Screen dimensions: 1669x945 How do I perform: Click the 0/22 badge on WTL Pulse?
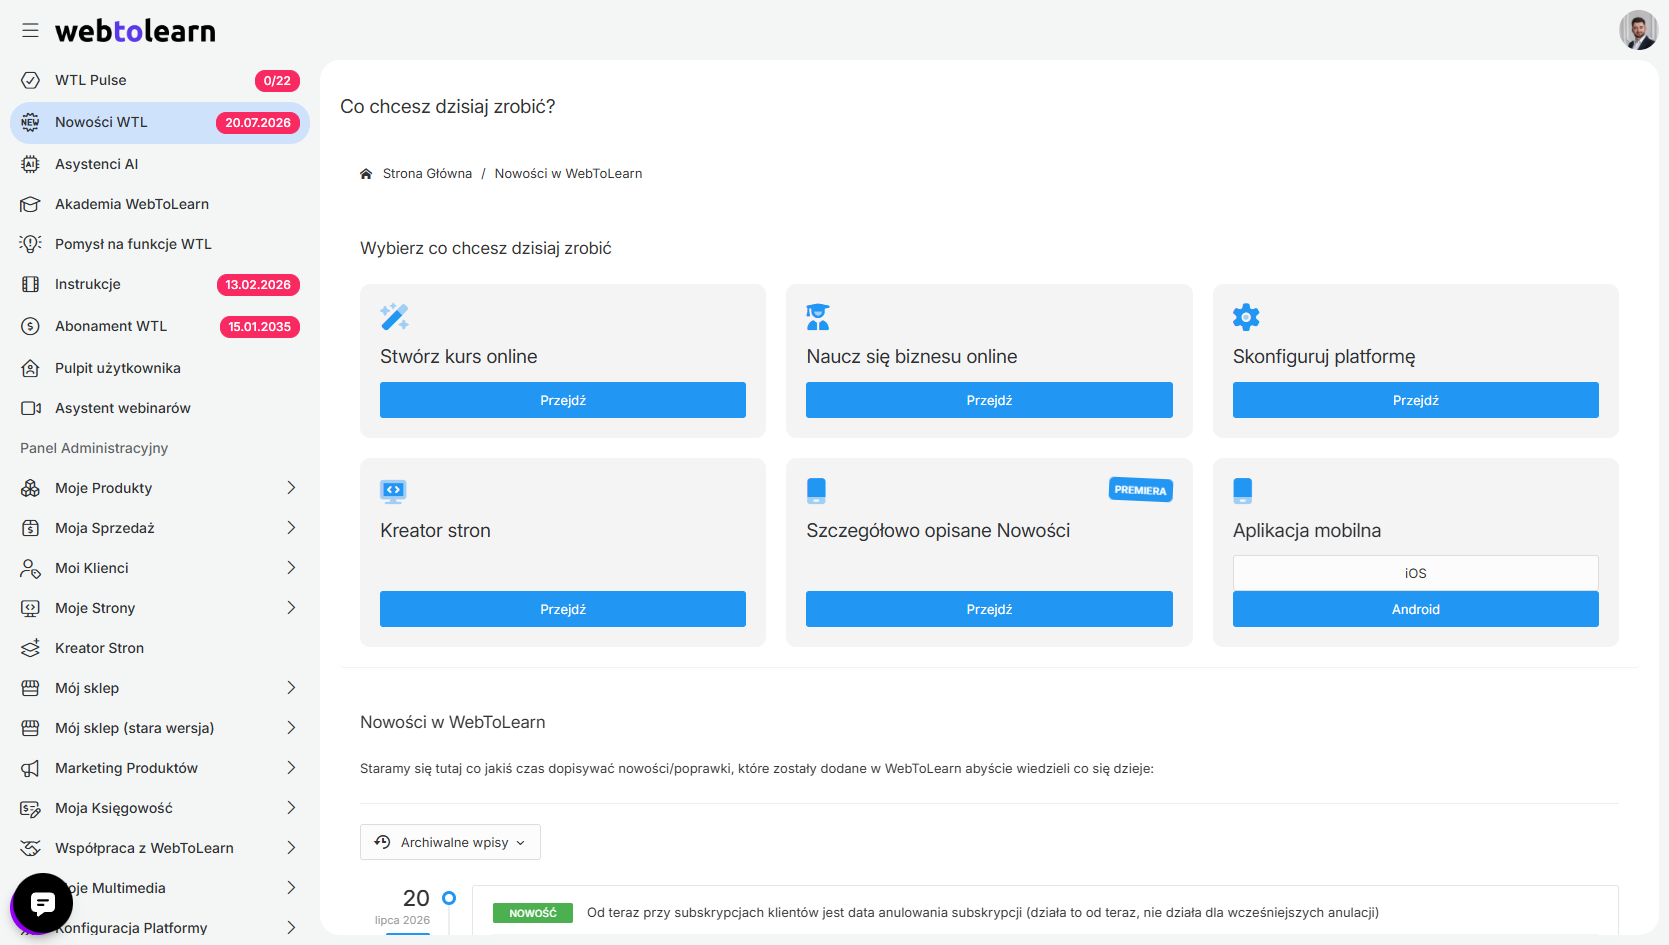click(x=277, y=81)
